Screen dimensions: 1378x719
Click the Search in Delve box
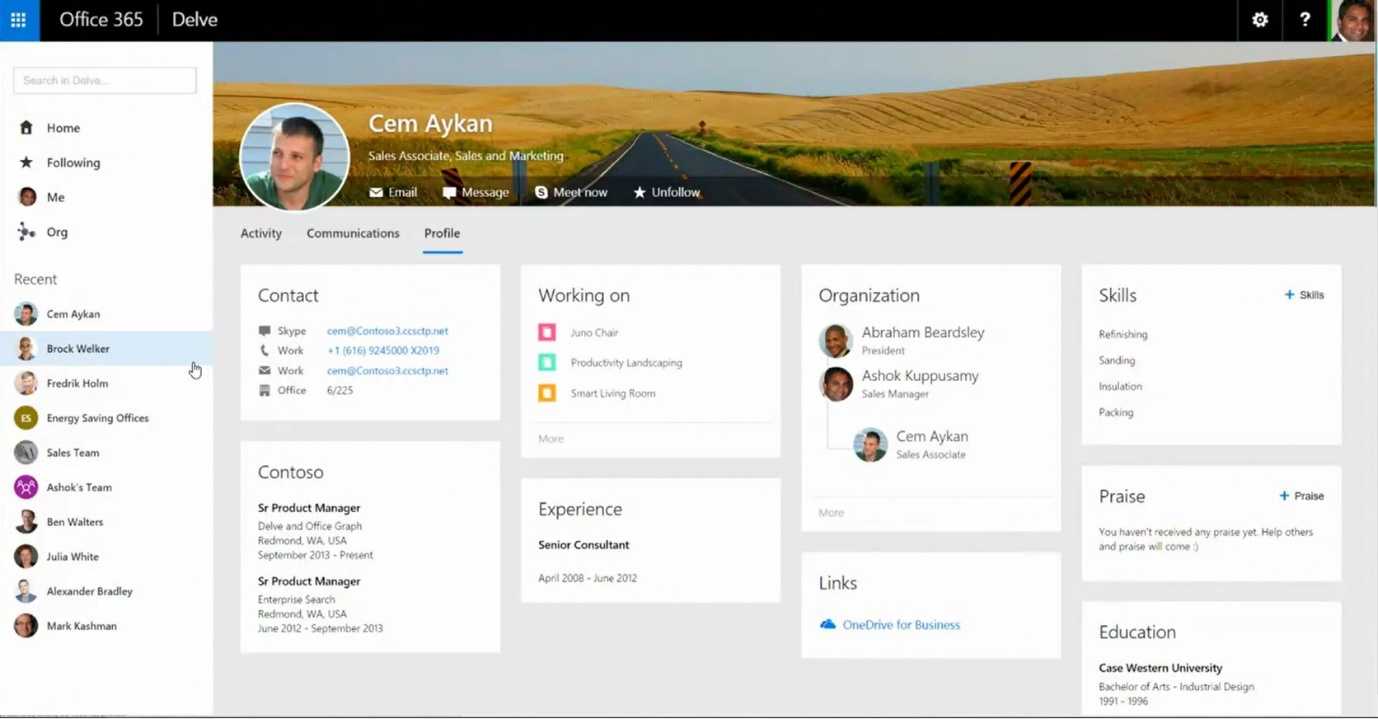tap(105, 80)
